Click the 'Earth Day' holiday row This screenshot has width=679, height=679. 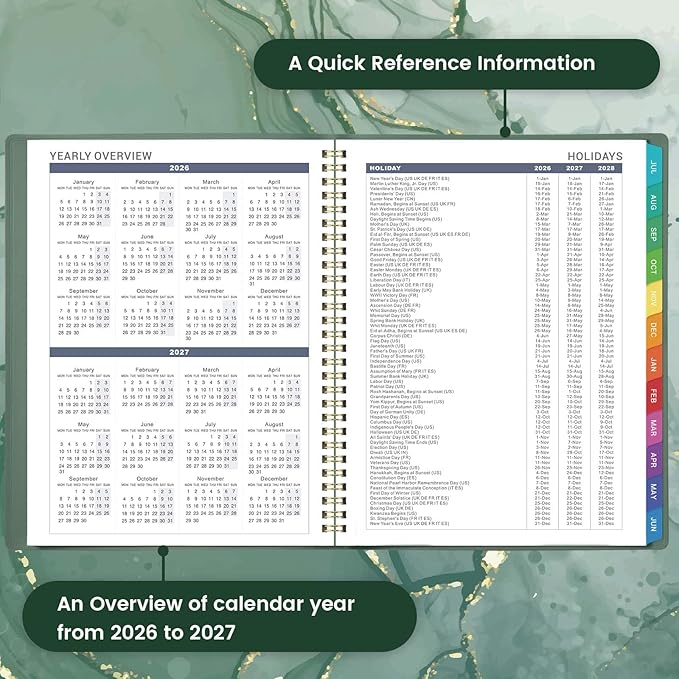click(494, 275)
